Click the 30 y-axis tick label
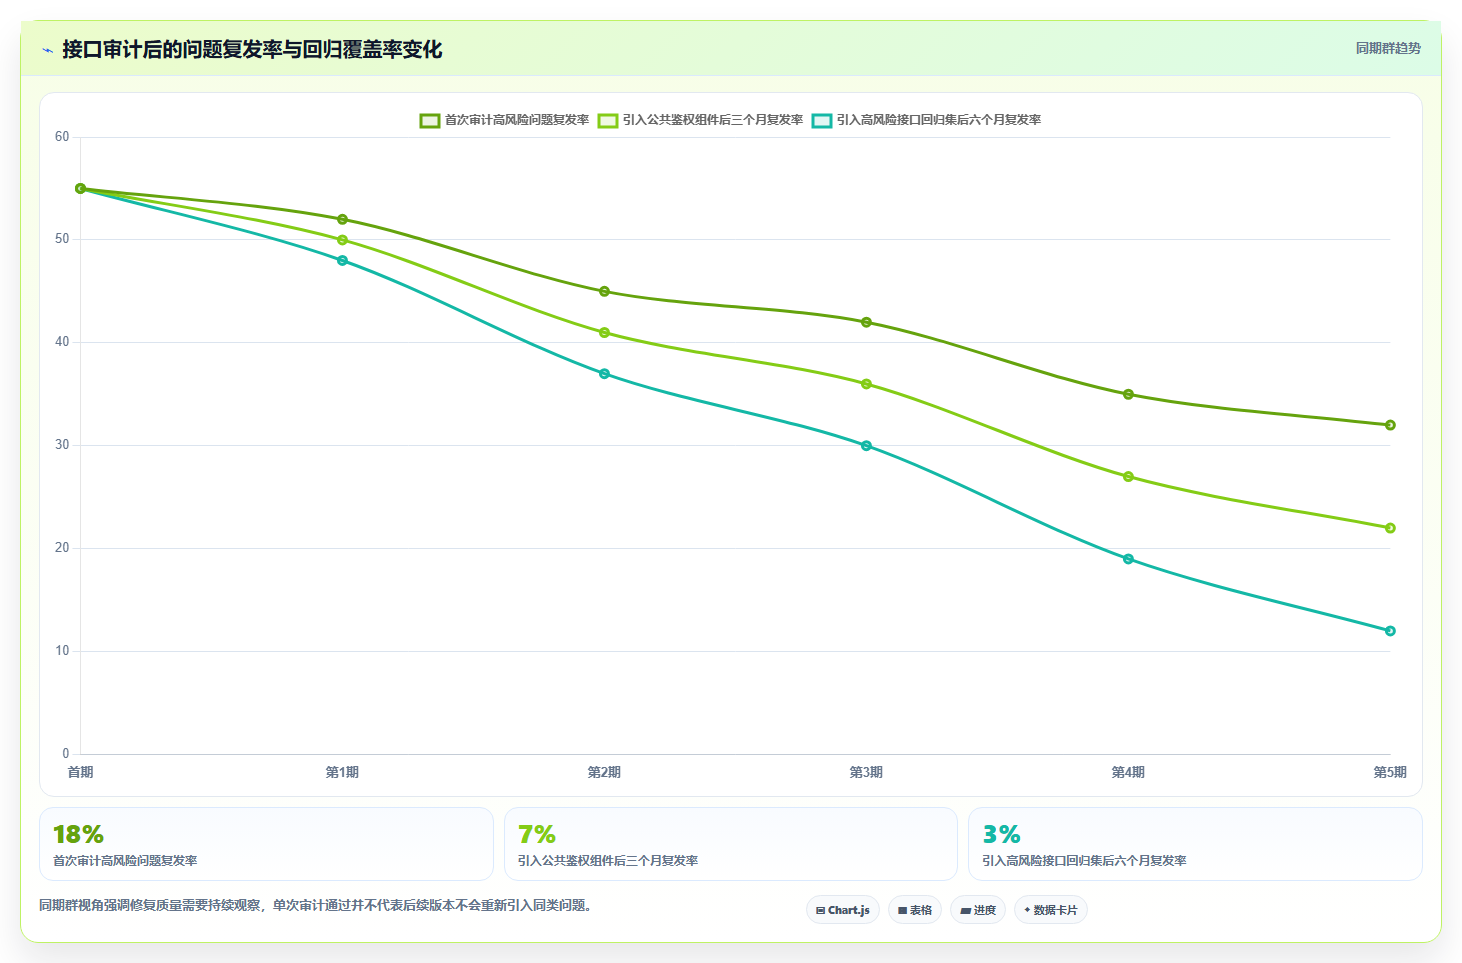The height and width of the screenshot is (963, 1462). 62,445
